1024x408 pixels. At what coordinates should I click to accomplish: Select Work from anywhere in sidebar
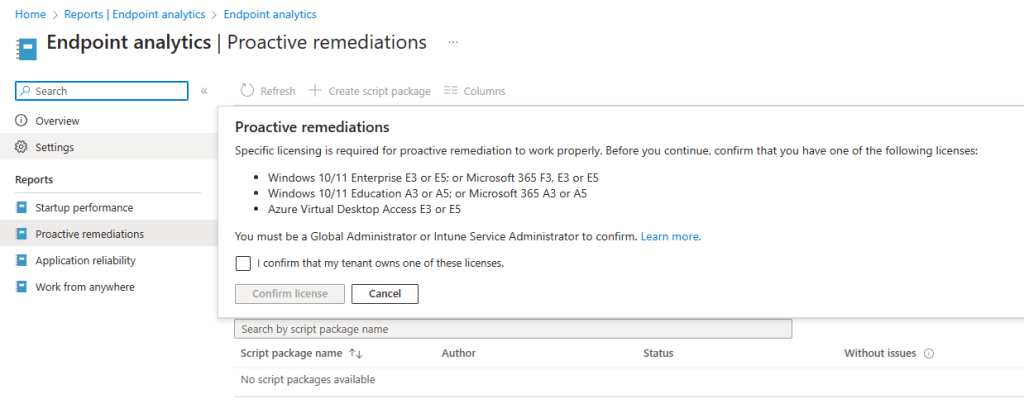pos(84,287)
